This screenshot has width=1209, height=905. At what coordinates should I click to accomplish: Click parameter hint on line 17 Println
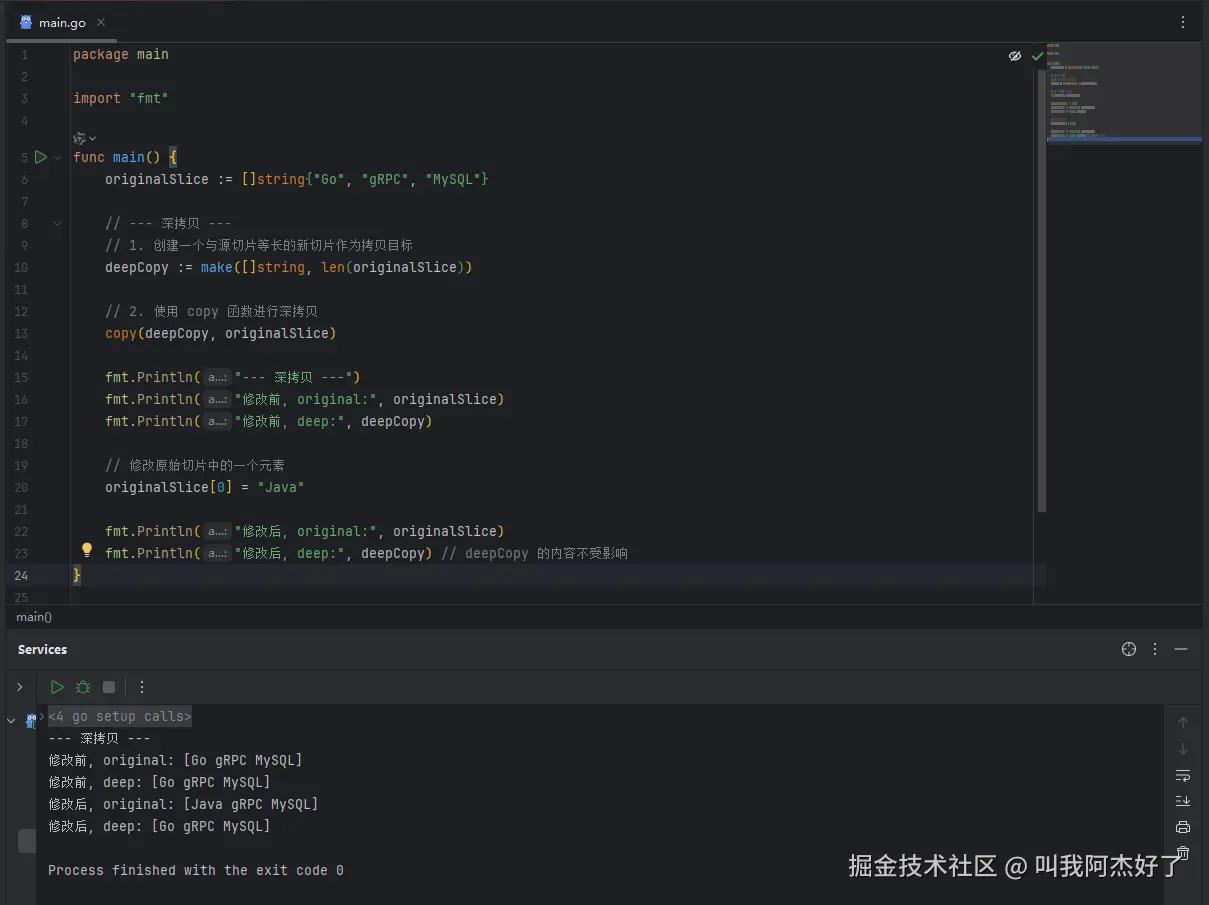[x=218, y=422]
